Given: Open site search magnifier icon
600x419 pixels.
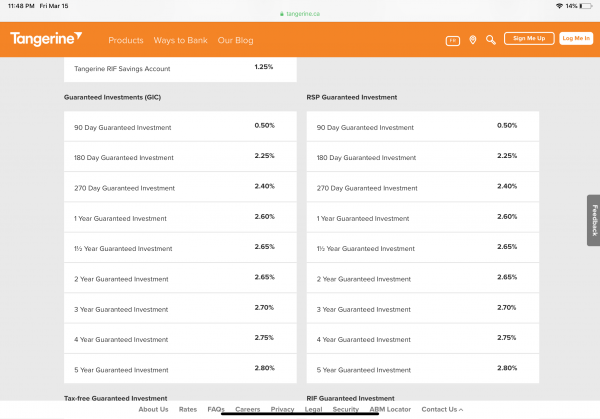Looking at the screenshot, I should coord(490,40).
